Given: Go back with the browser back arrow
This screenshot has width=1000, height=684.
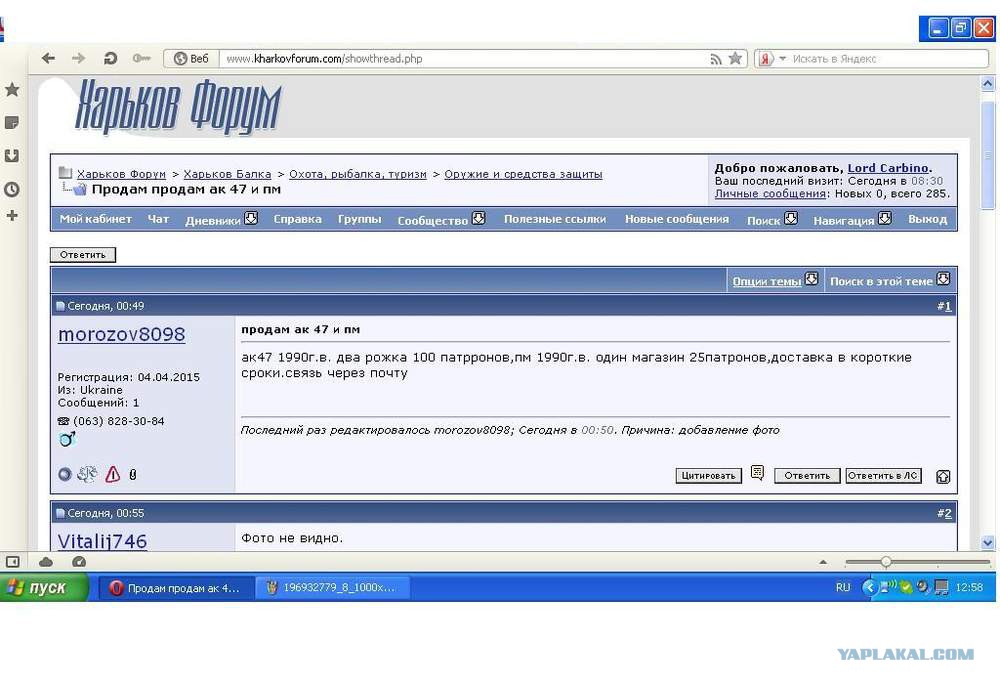Looking at the screenshot, I should [x=48, y=59].
